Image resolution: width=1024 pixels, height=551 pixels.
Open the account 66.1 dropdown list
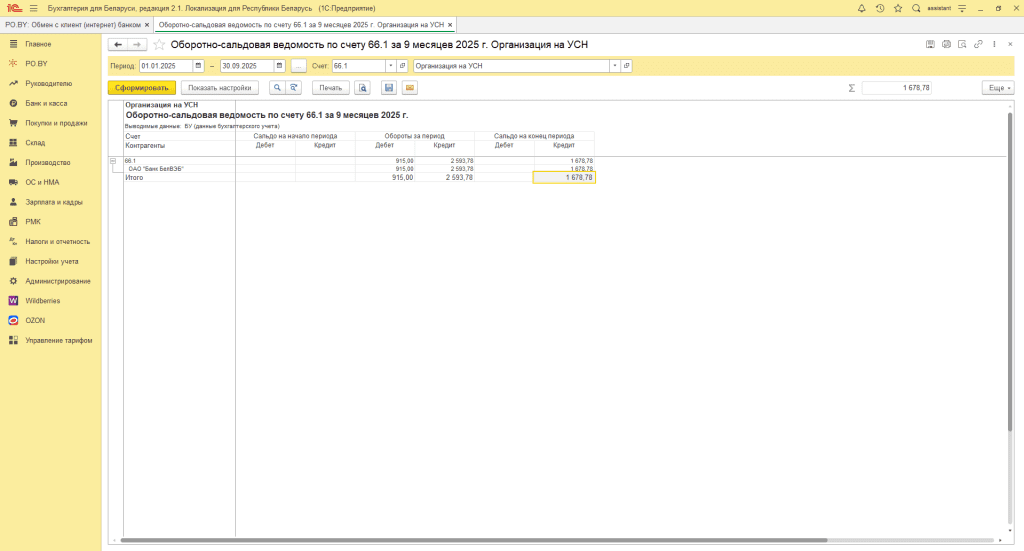pos(390,66)
